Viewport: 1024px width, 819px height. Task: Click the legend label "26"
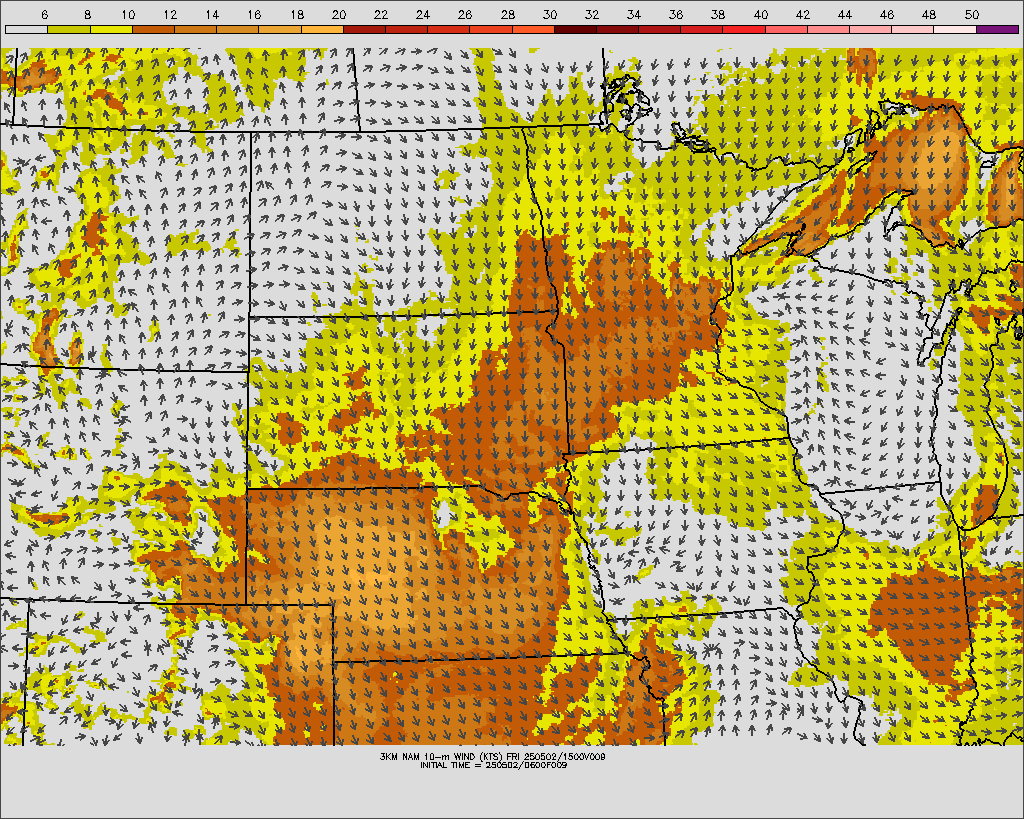pyautogui.click(x=465, y=14)
